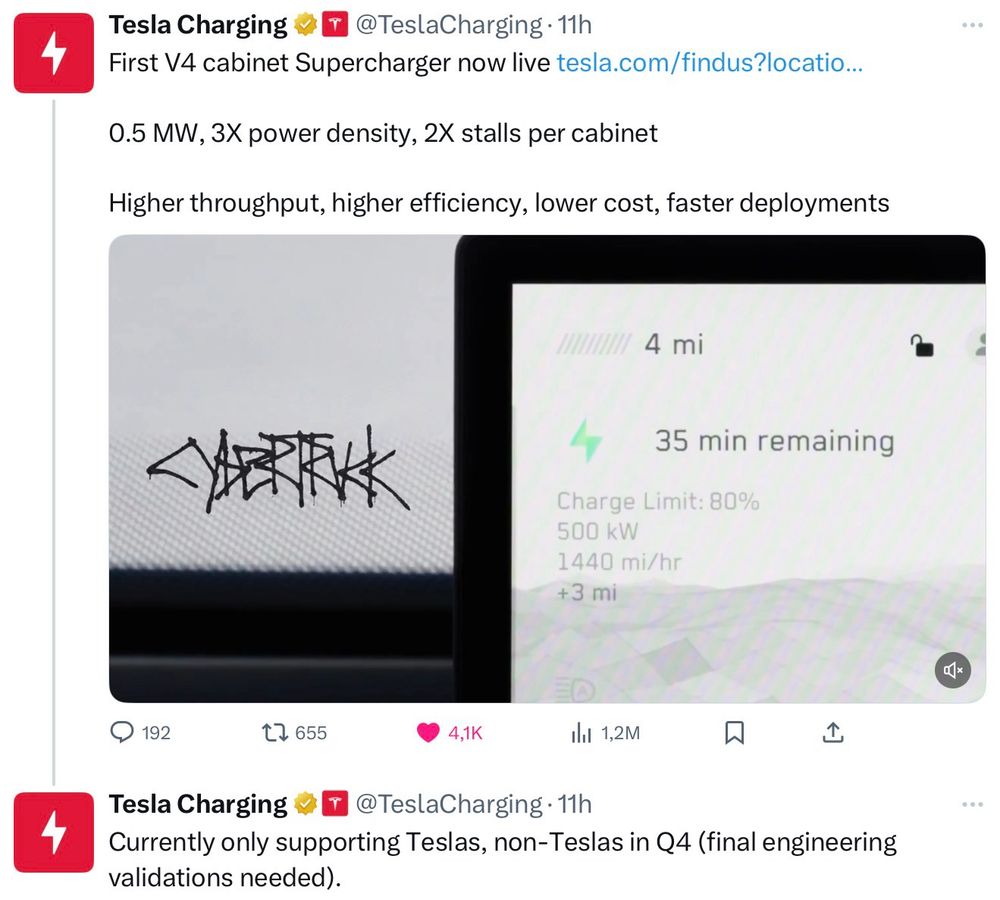View analytics showing 1,2M views

581,732
